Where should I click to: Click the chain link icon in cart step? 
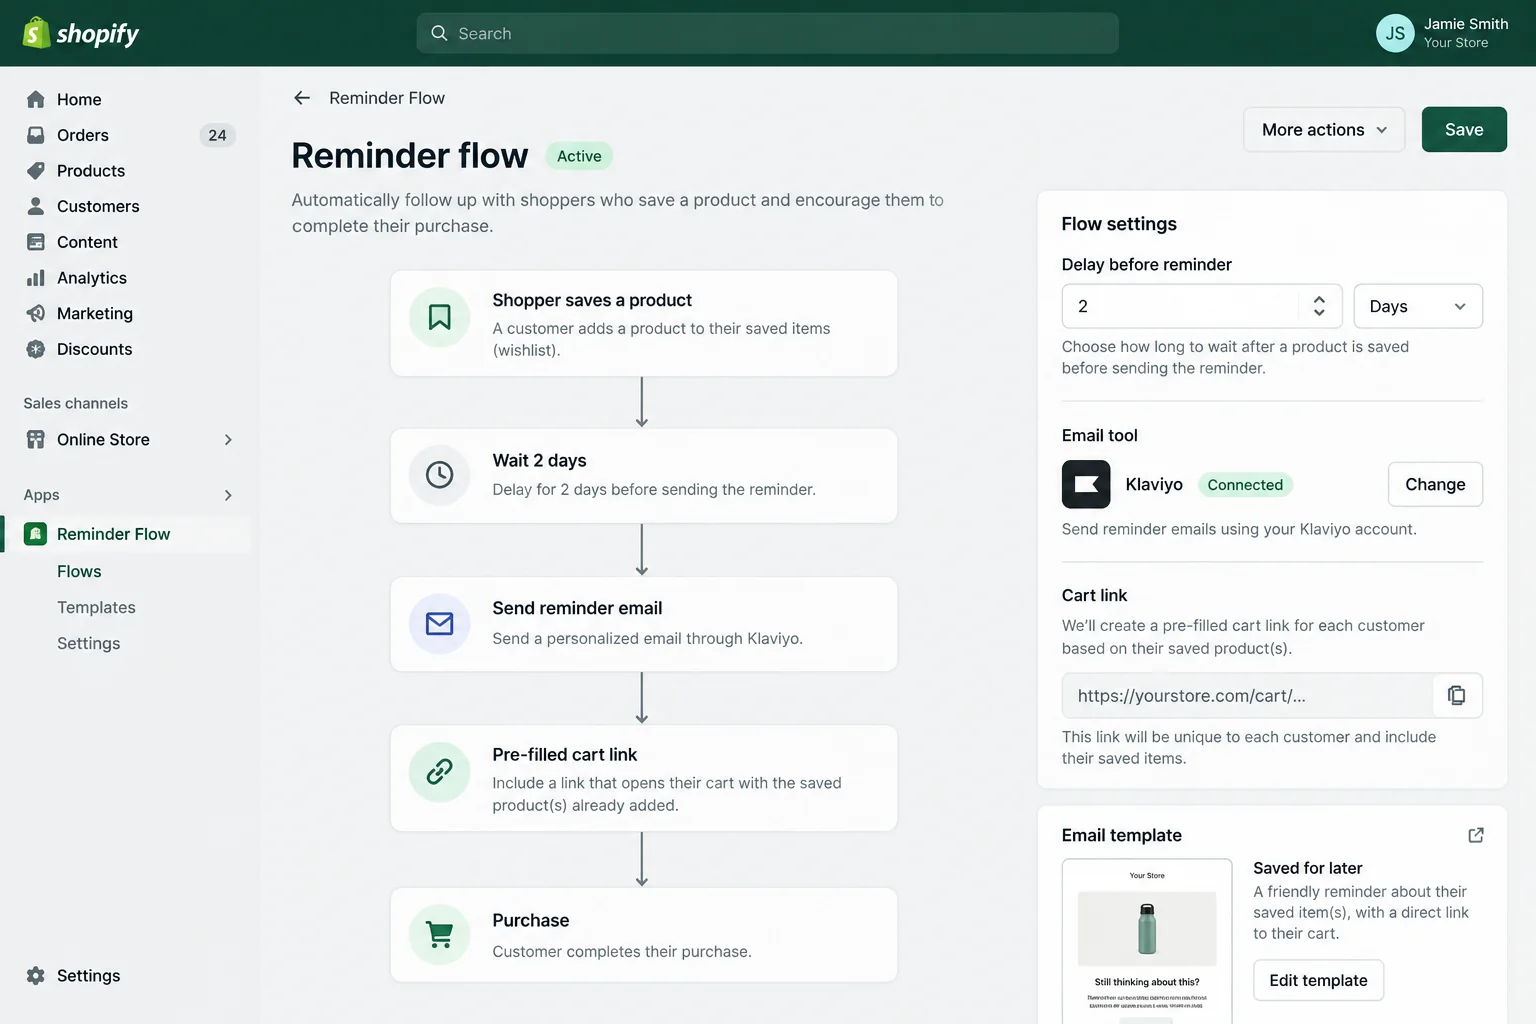coord(440,771)
